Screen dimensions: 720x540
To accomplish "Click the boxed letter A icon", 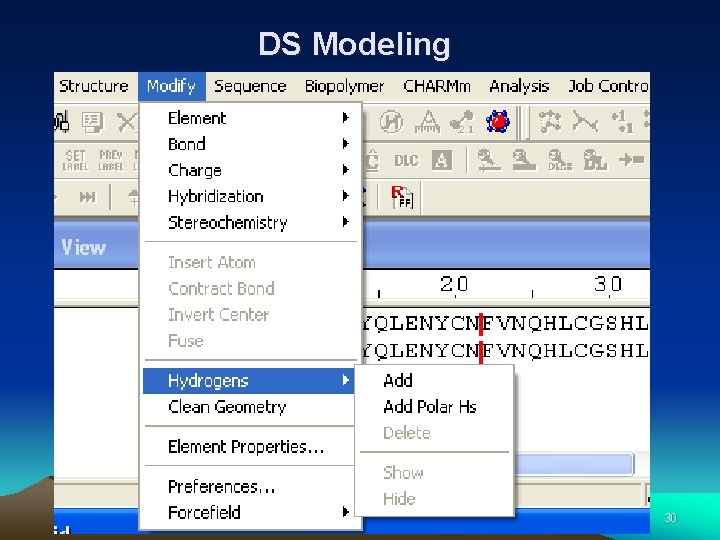I will [x=442, y=161].
